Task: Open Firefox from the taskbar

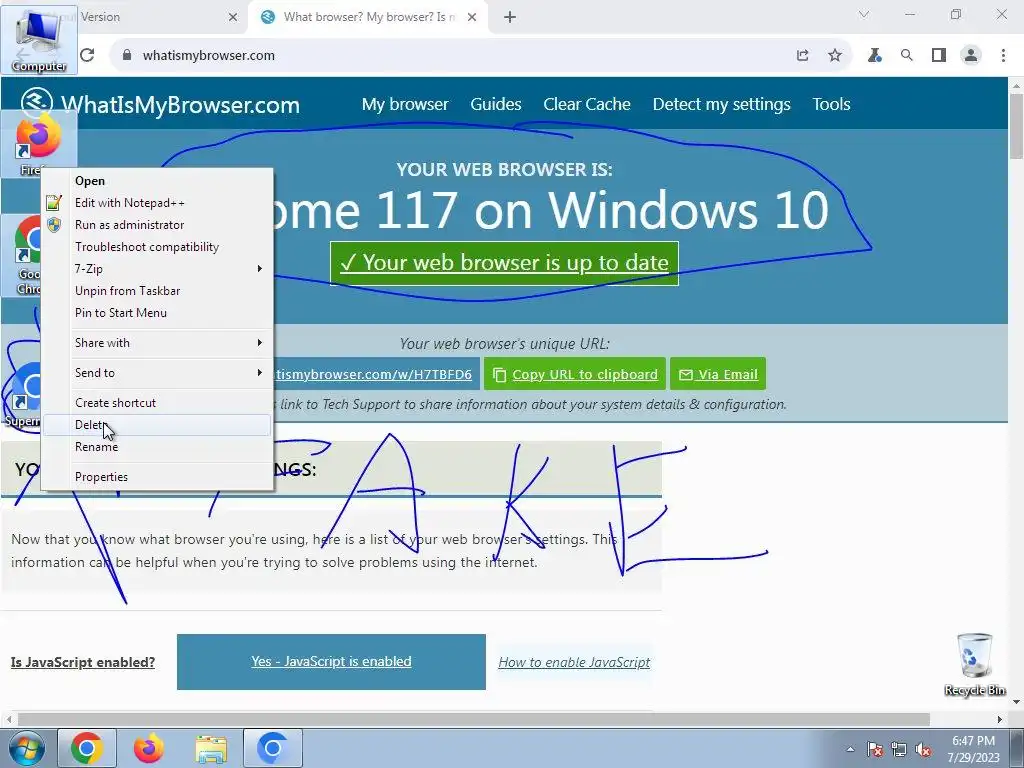Action: [148, 748]
